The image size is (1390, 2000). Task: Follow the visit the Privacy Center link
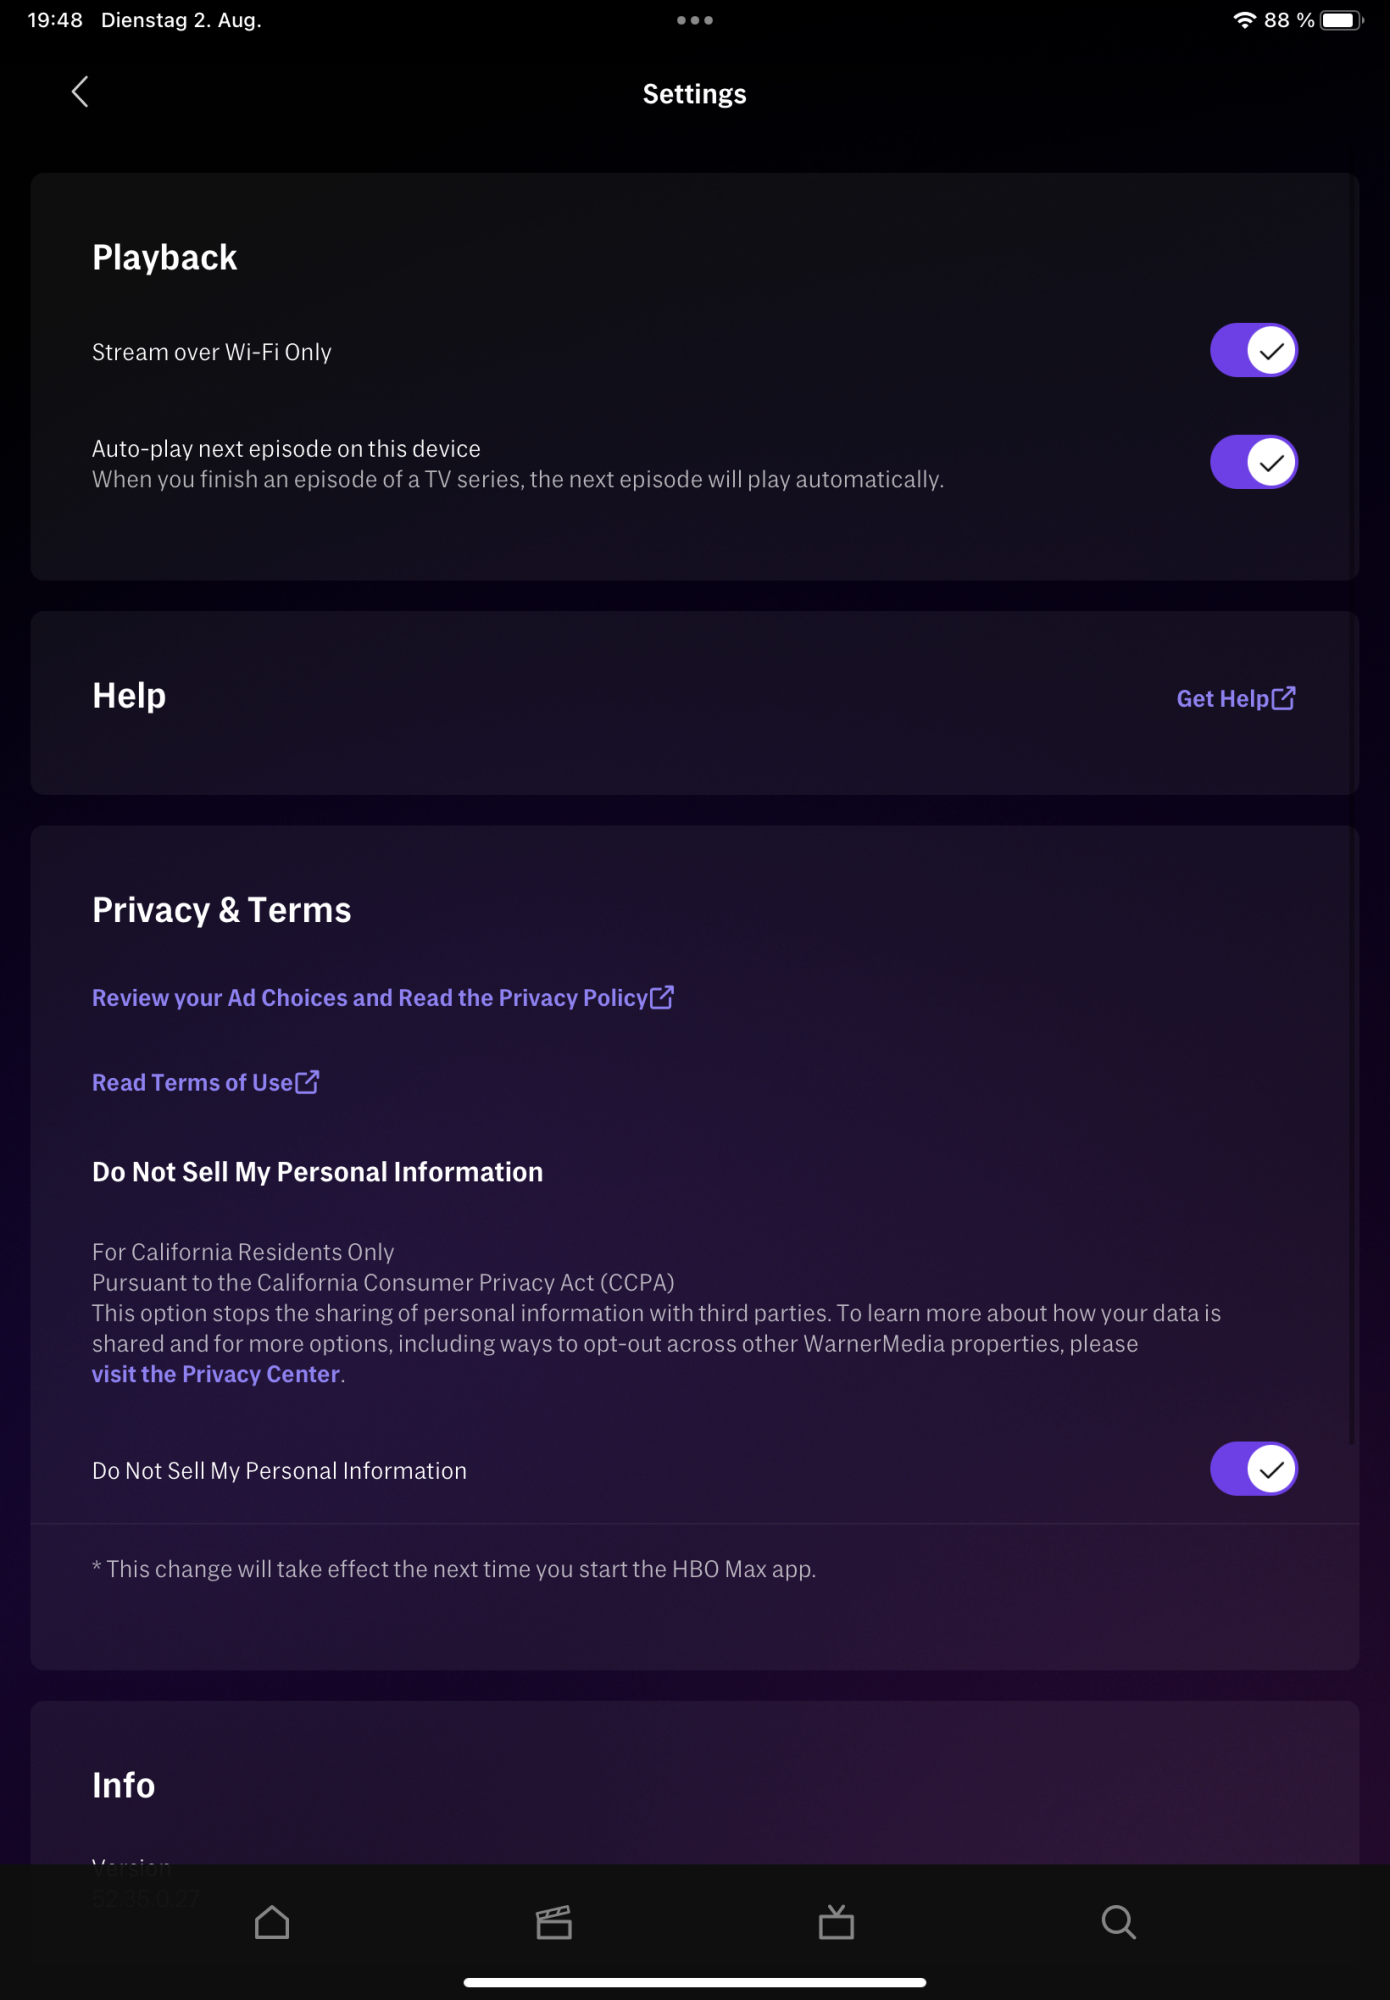[x=216, y=1374]
